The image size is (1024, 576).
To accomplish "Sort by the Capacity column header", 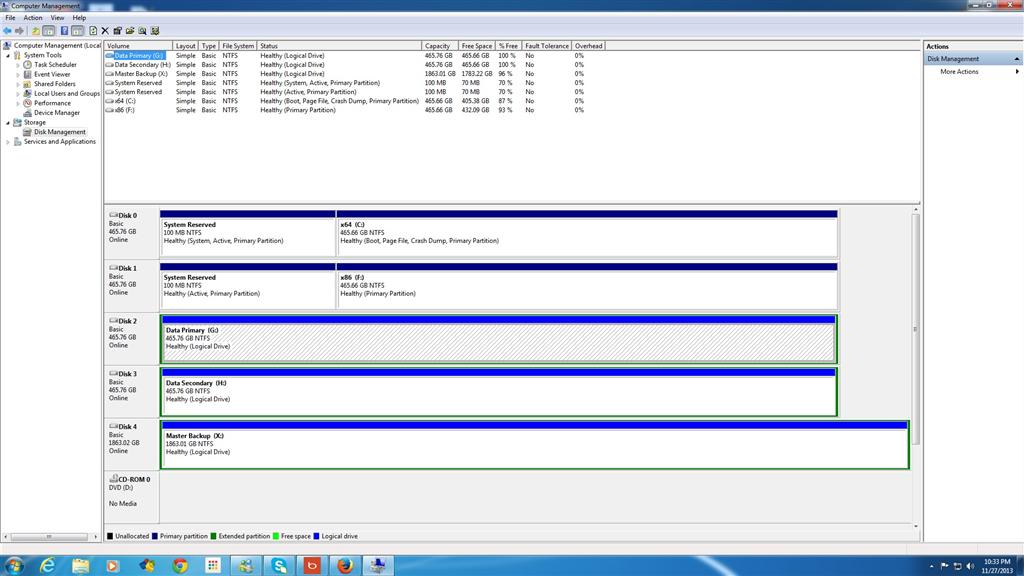I will [x=440, y=46].
